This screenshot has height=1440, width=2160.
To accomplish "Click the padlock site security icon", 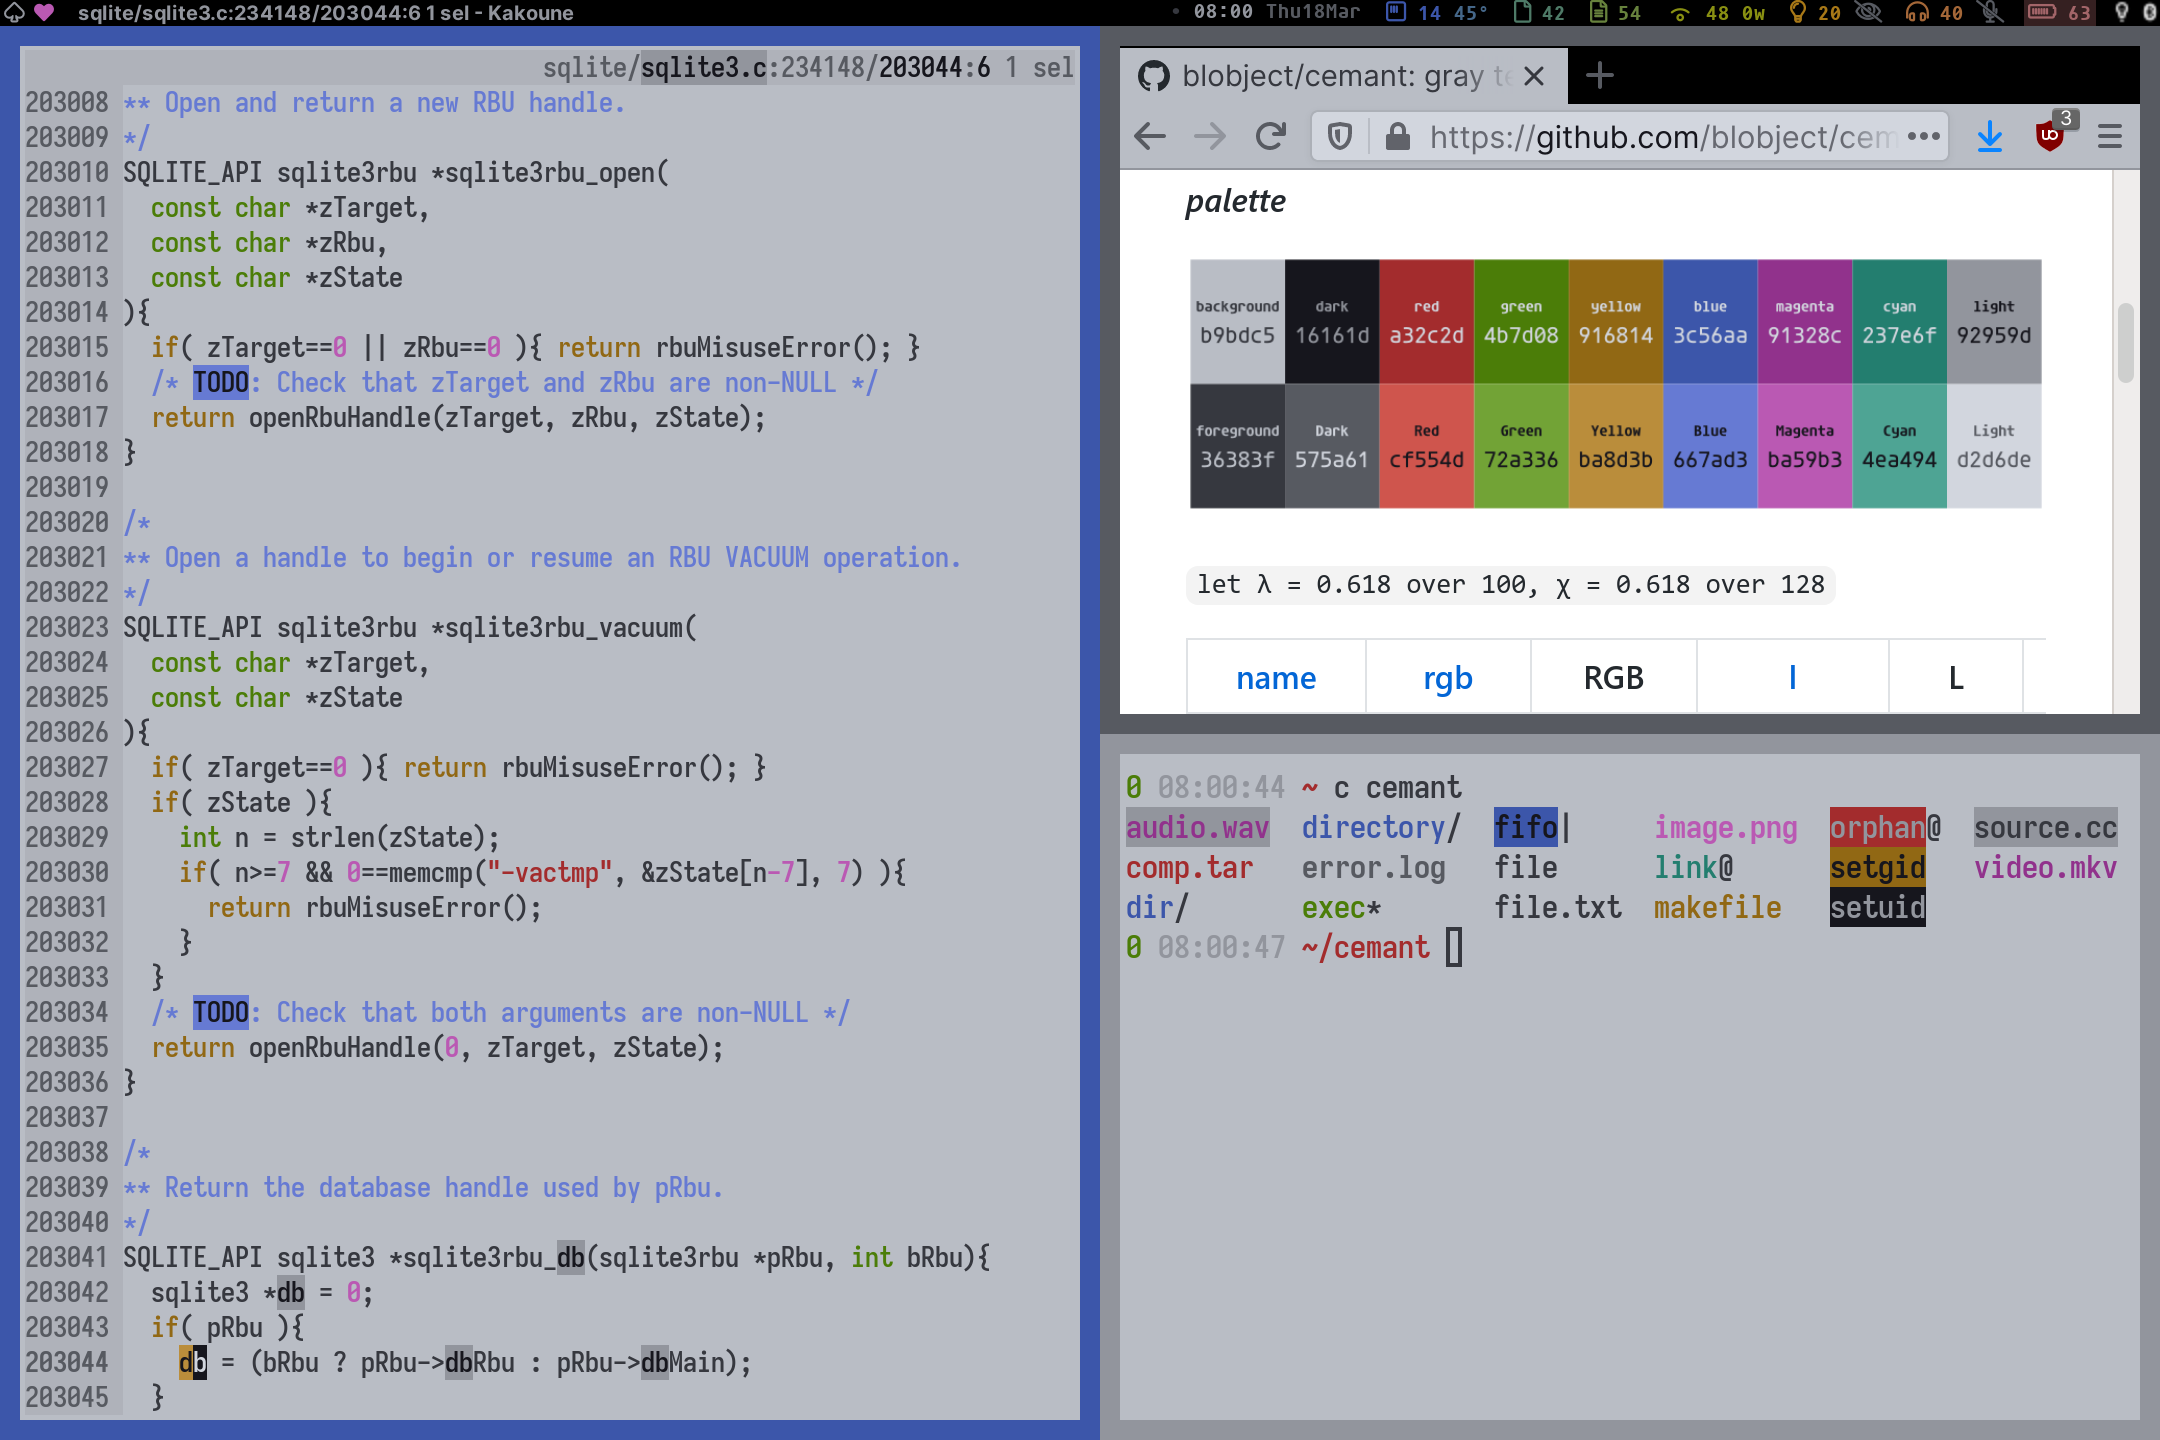I will tap(1397, 136).
